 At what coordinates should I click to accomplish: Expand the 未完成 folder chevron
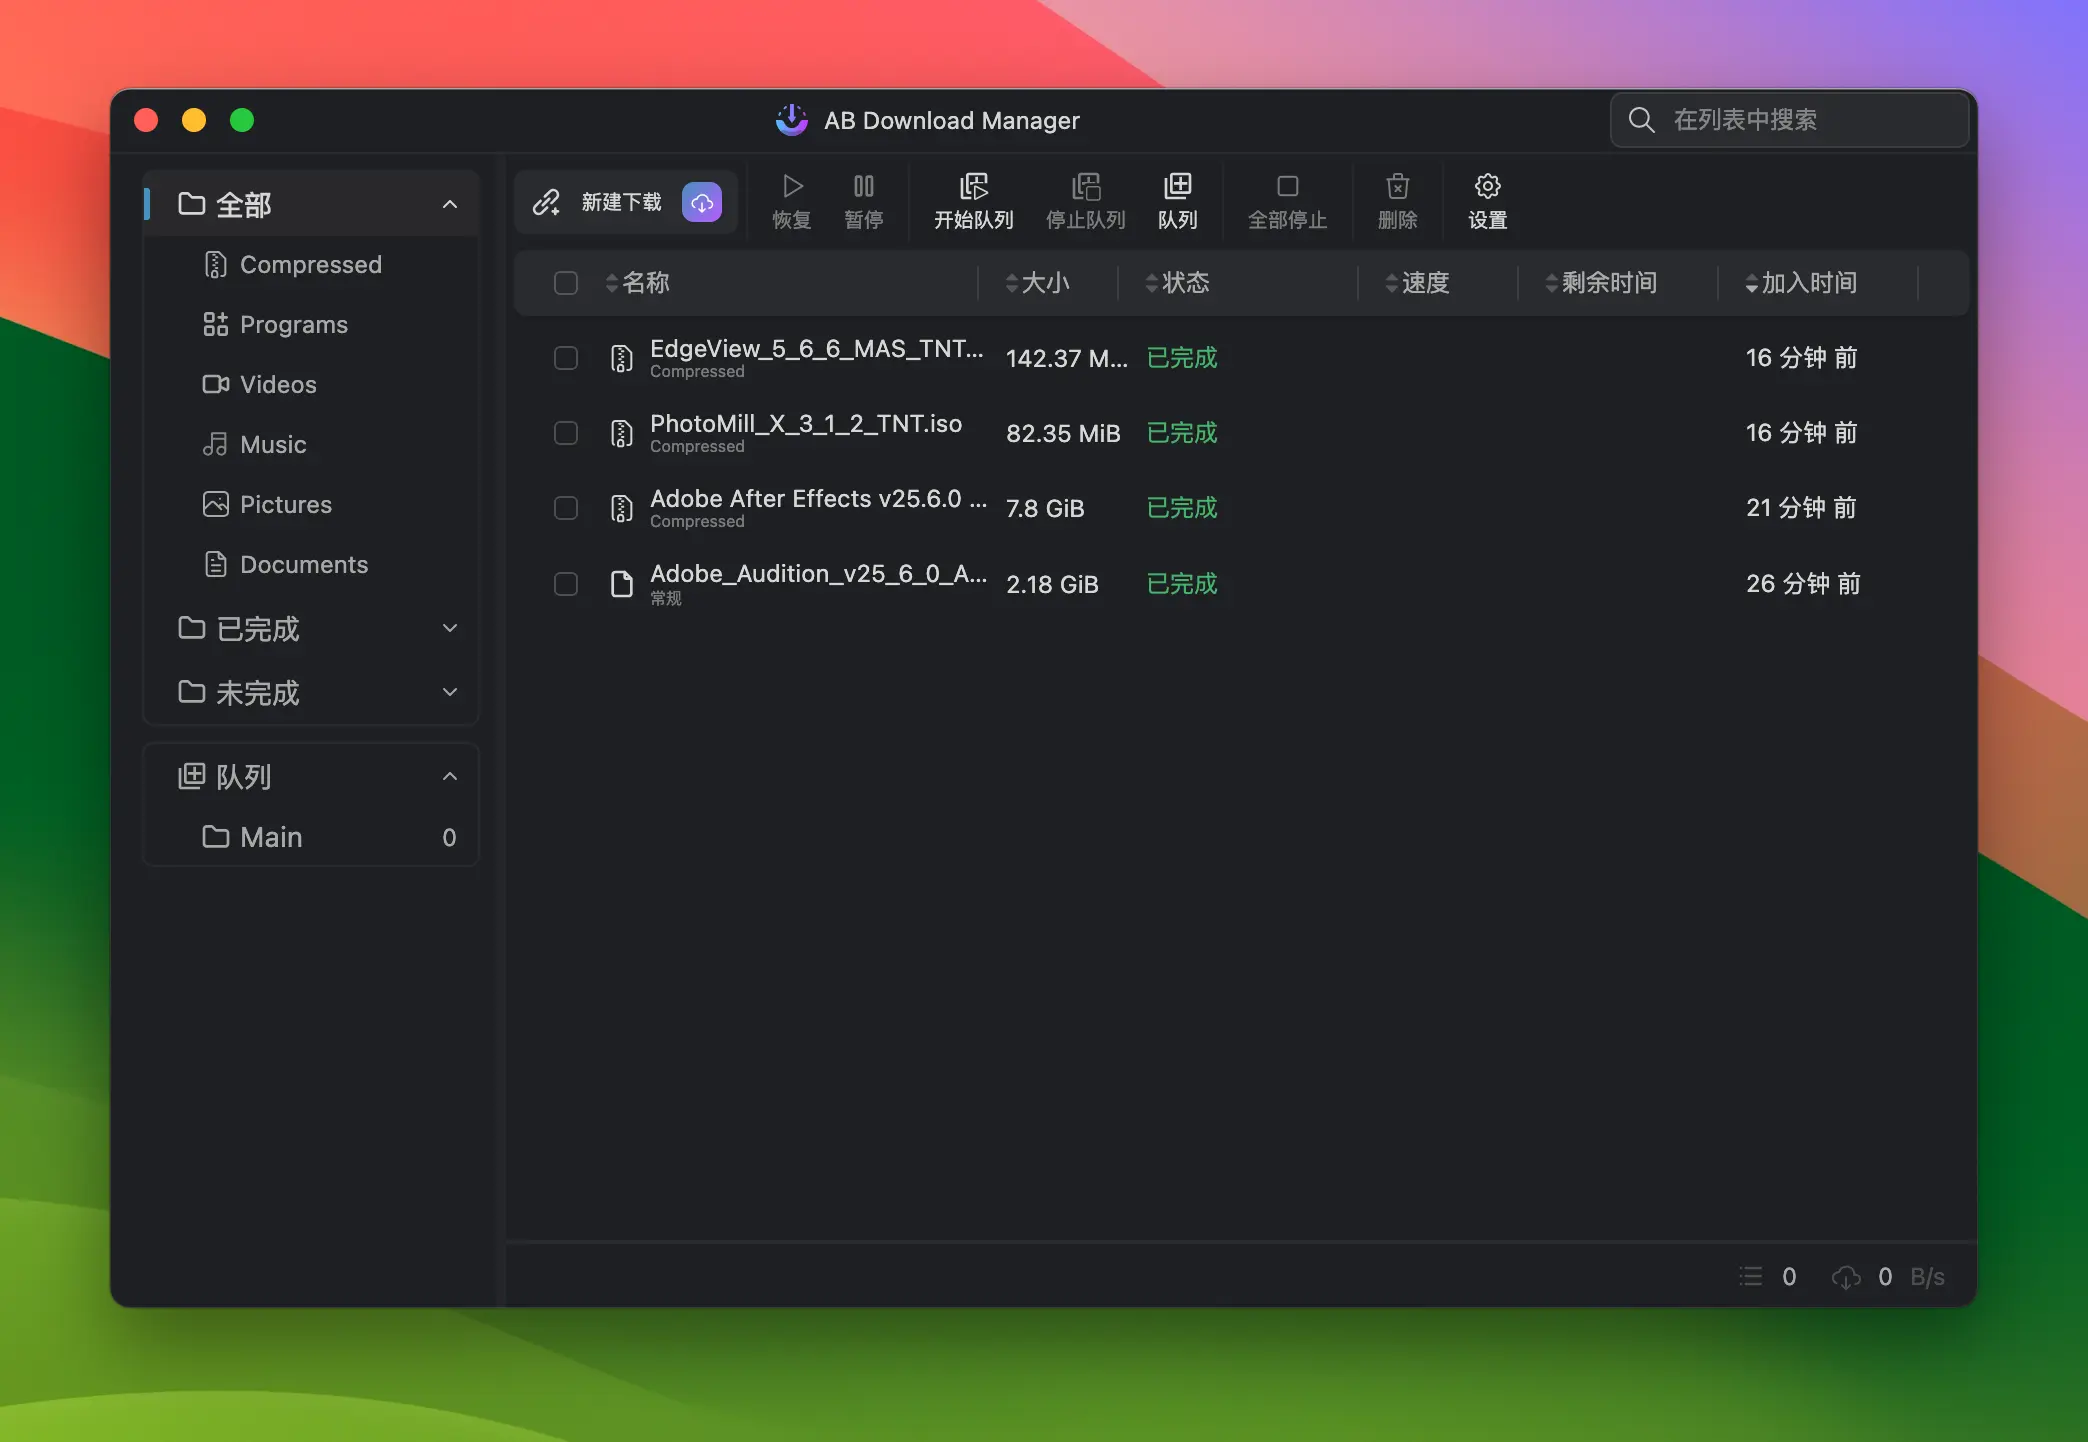tap(450, 692)
